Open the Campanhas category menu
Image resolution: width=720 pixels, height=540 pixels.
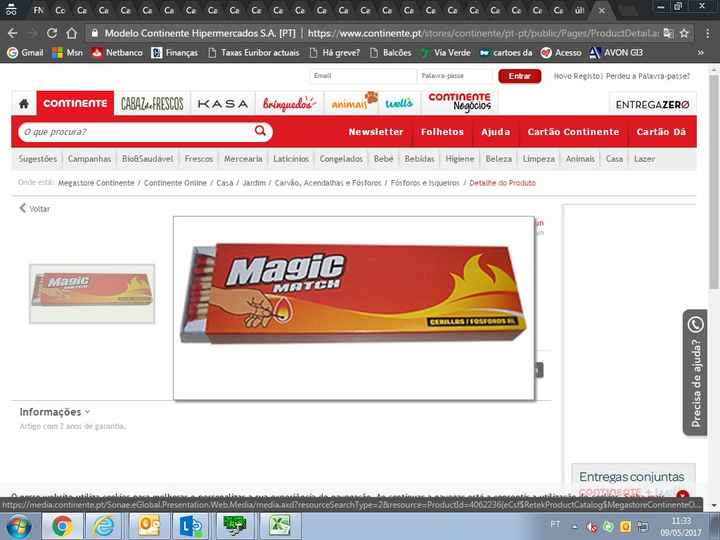click(90, 159)
